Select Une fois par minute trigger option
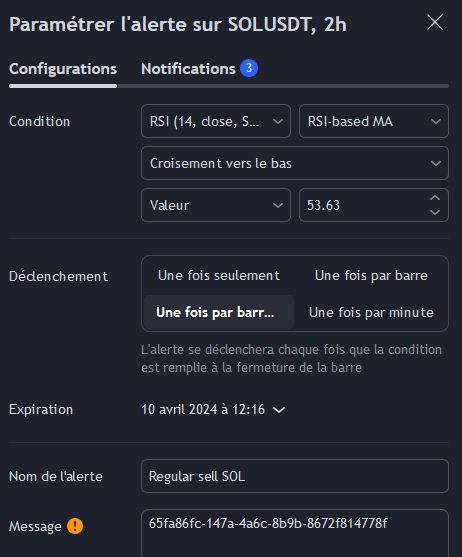 (371, 312)
